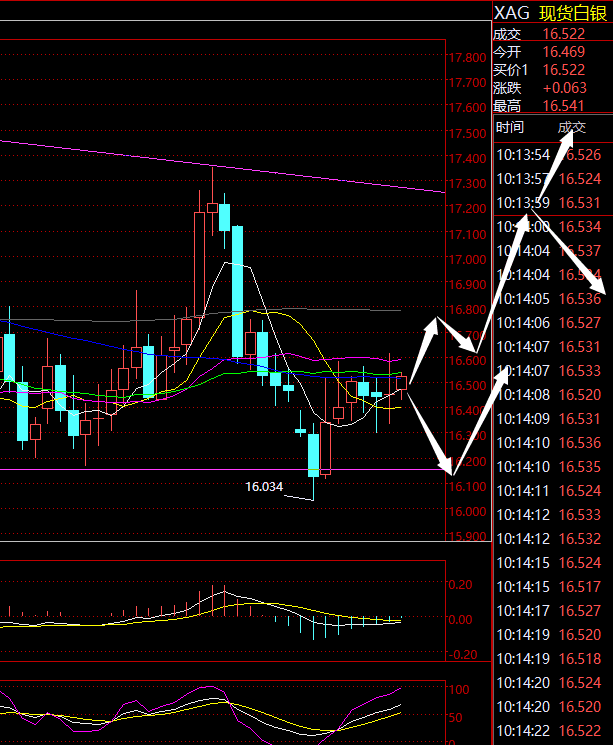The image size is (613, 745).
Task: Select the 现货白银 instrument name
Action: point(573,13)
